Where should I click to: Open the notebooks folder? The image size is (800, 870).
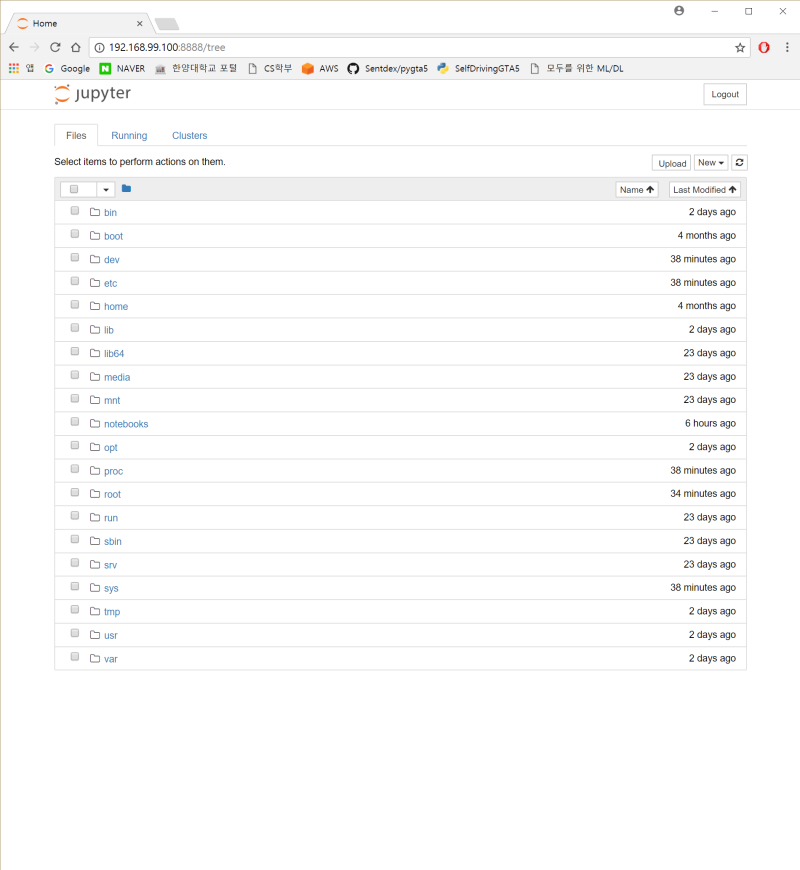(x=126, y=423)
